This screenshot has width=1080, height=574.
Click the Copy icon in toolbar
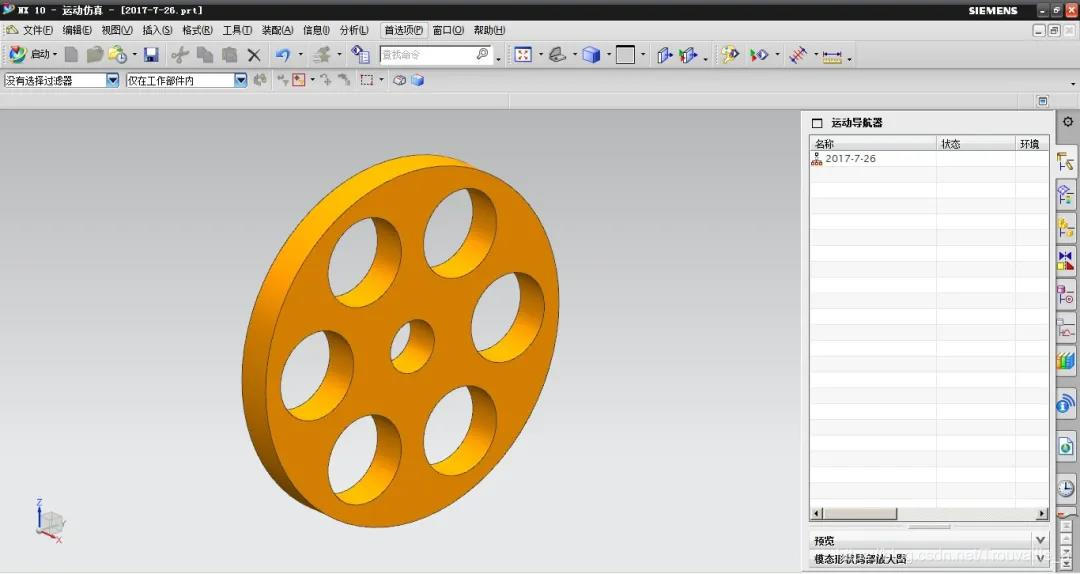pyautogui.click(x=205, y=54)
